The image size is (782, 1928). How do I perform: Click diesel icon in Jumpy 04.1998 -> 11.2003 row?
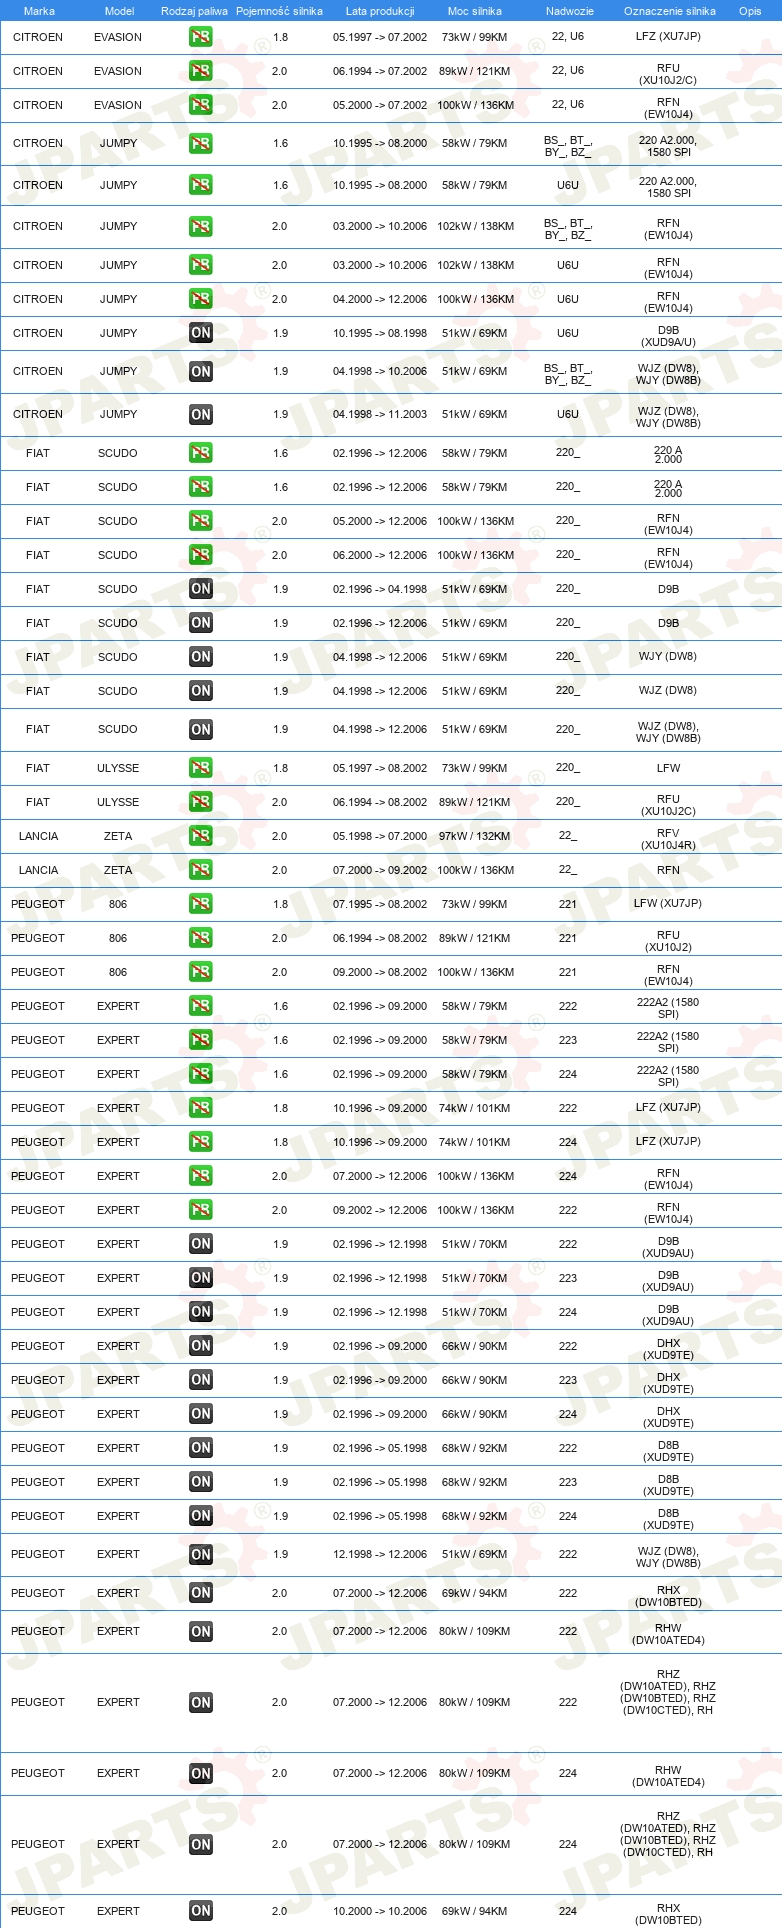(x=201, y=414)
